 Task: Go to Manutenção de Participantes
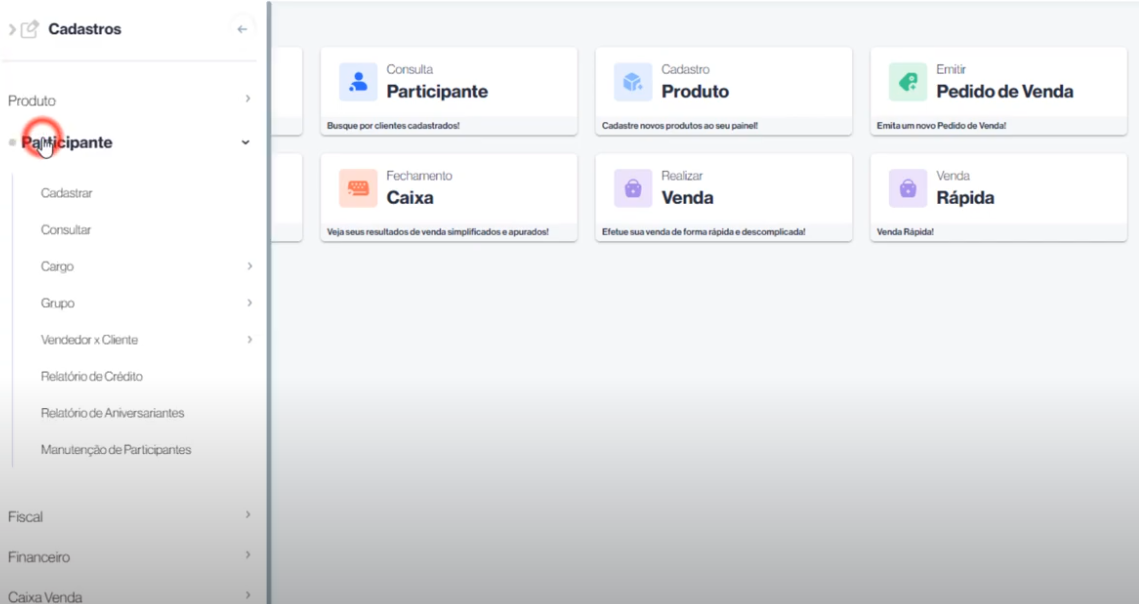click(x=116, y=450)
